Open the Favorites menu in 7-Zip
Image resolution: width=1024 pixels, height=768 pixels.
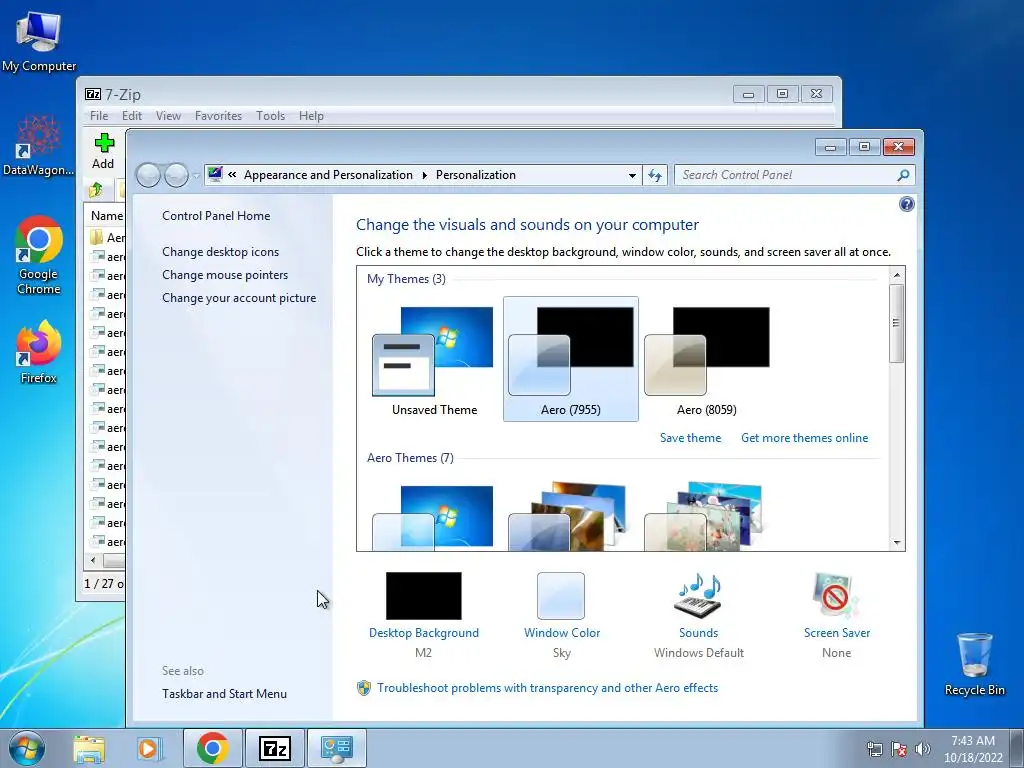coord(218,116)
